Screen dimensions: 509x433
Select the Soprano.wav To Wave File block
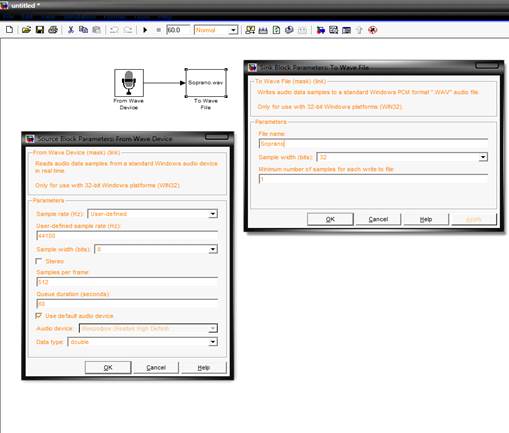point(206,83)
